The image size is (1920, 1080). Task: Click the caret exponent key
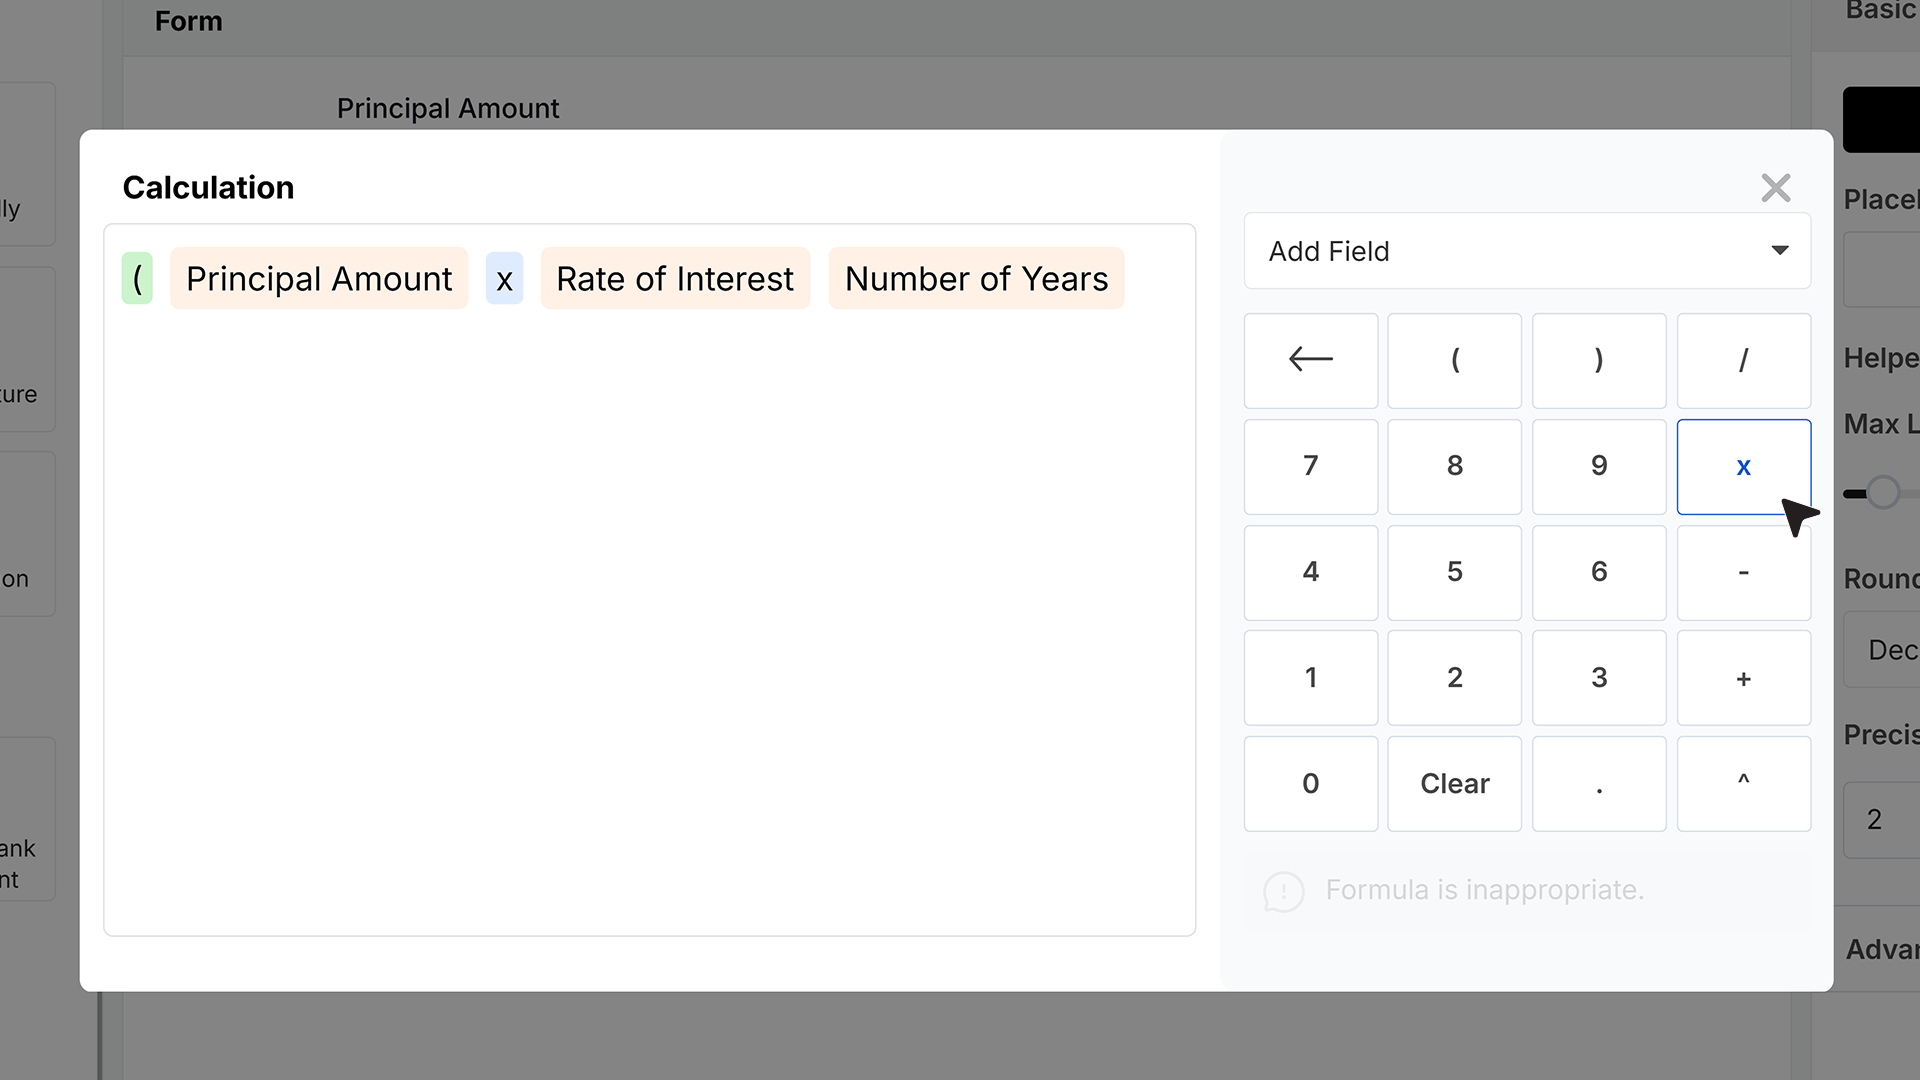tap(1744, 784)
